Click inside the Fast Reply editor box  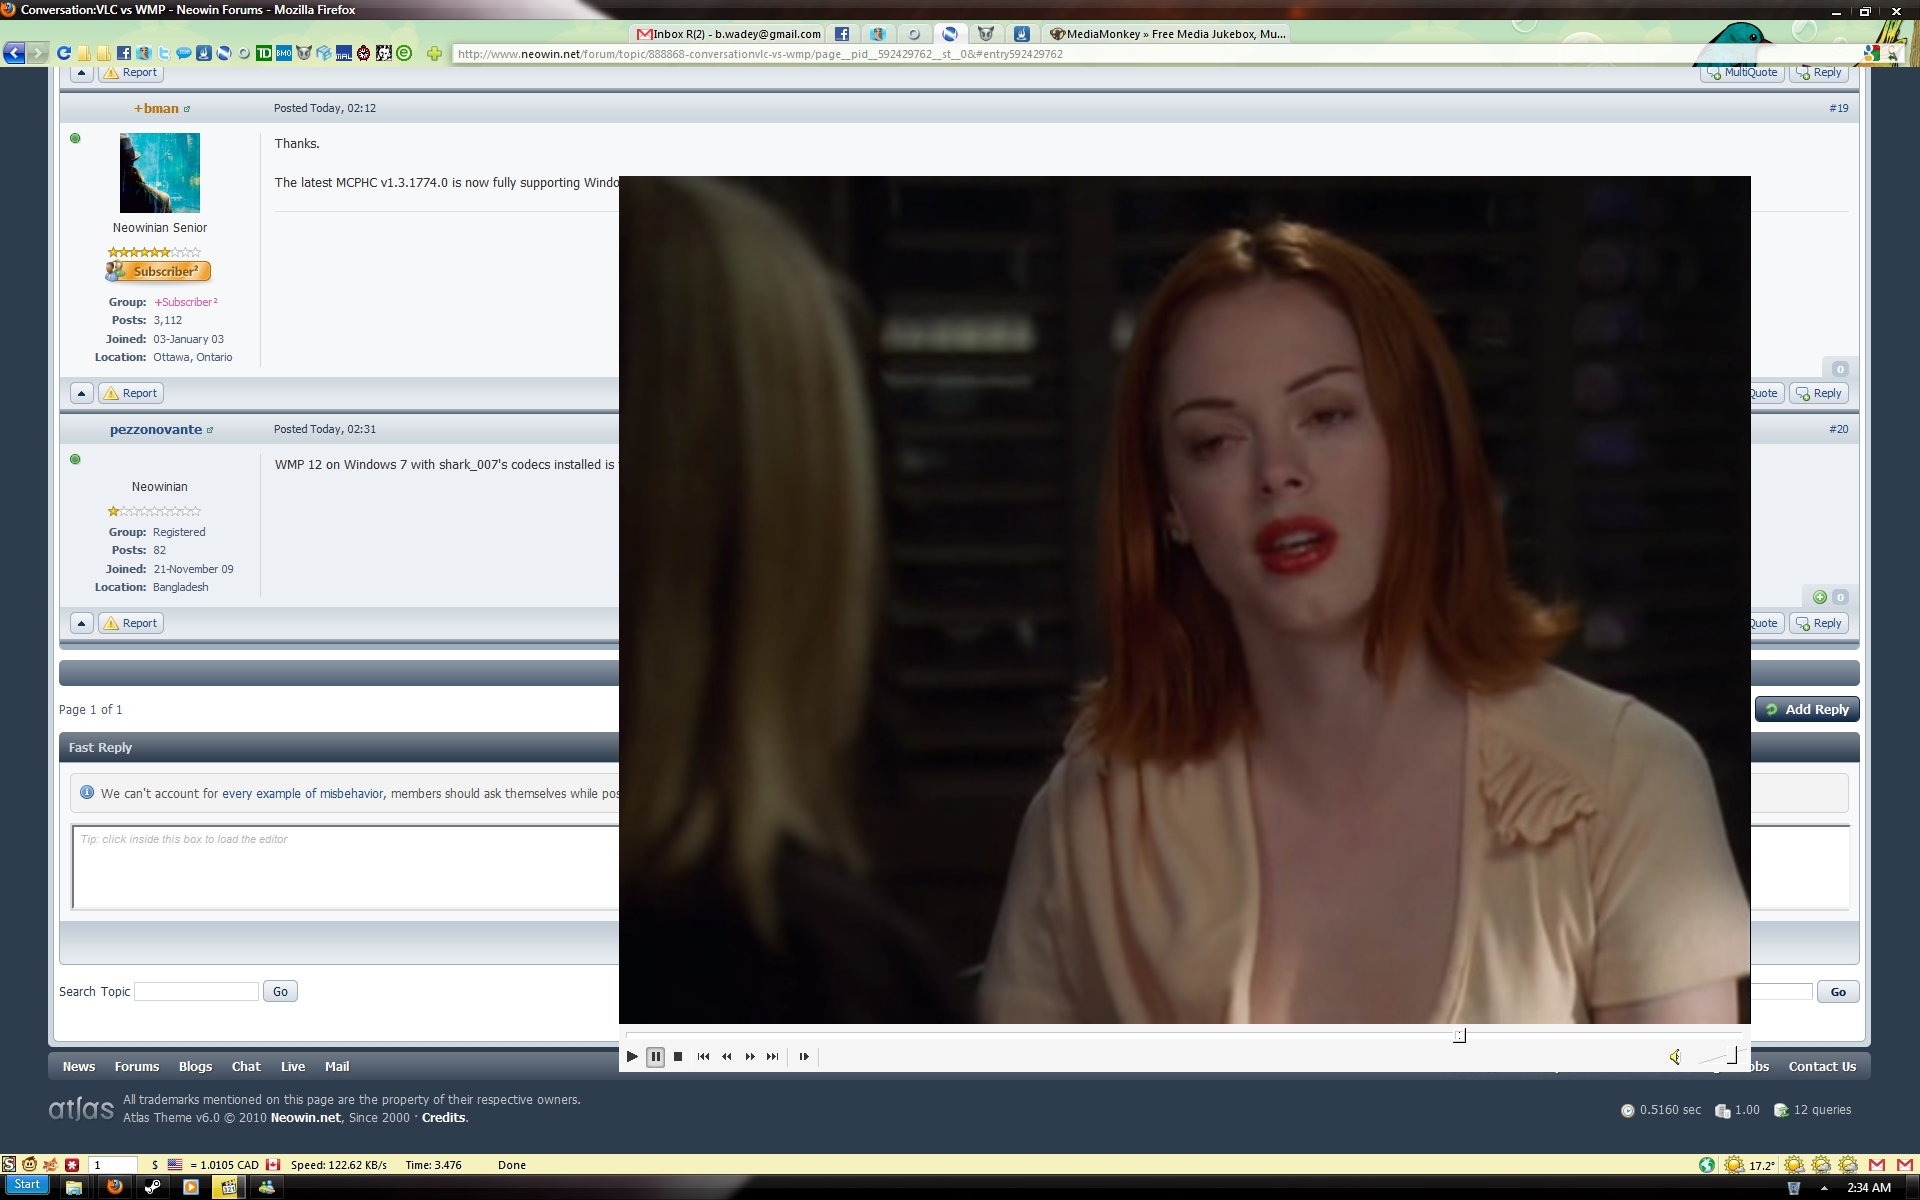tap(346, 867)
